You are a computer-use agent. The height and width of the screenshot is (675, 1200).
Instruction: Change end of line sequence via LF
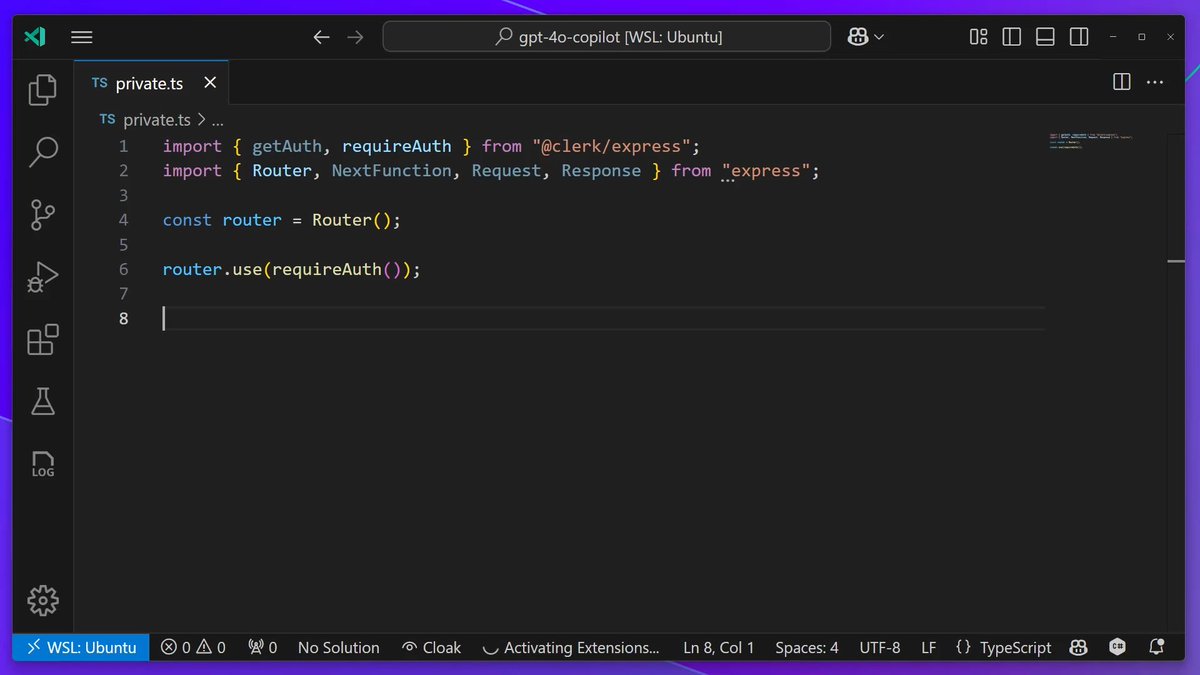click(x=929, y=647)
